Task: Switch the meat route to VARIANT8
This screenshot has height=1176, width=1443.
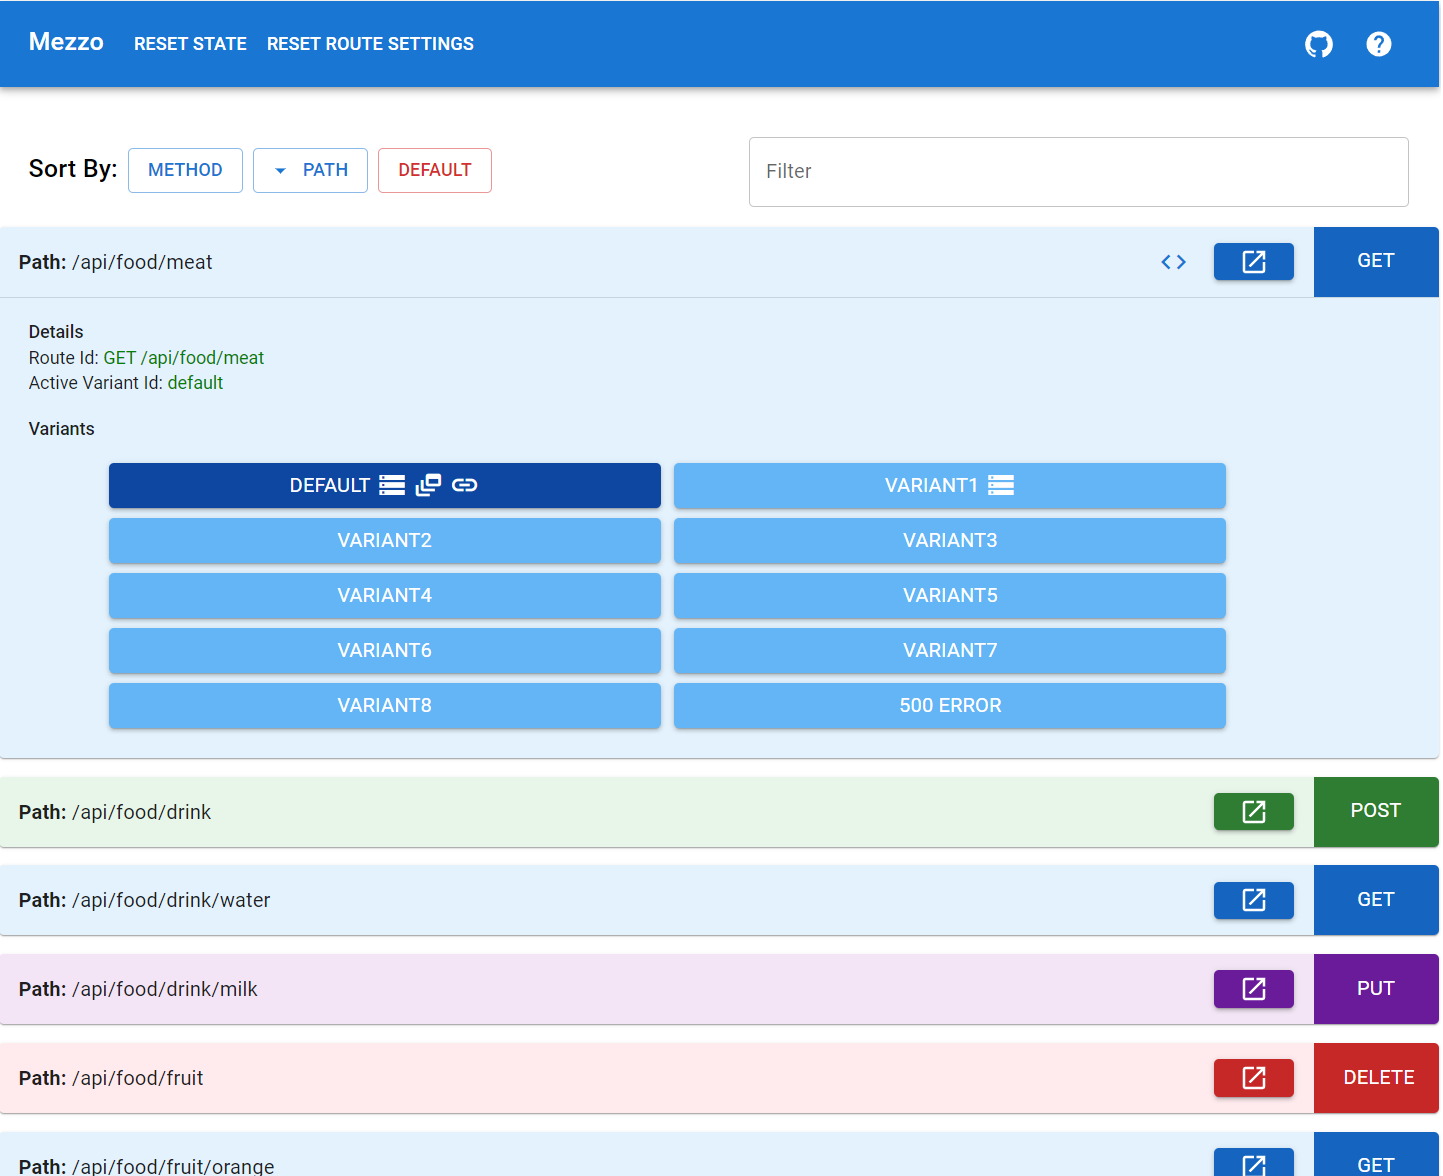Action: coord(384,705)
